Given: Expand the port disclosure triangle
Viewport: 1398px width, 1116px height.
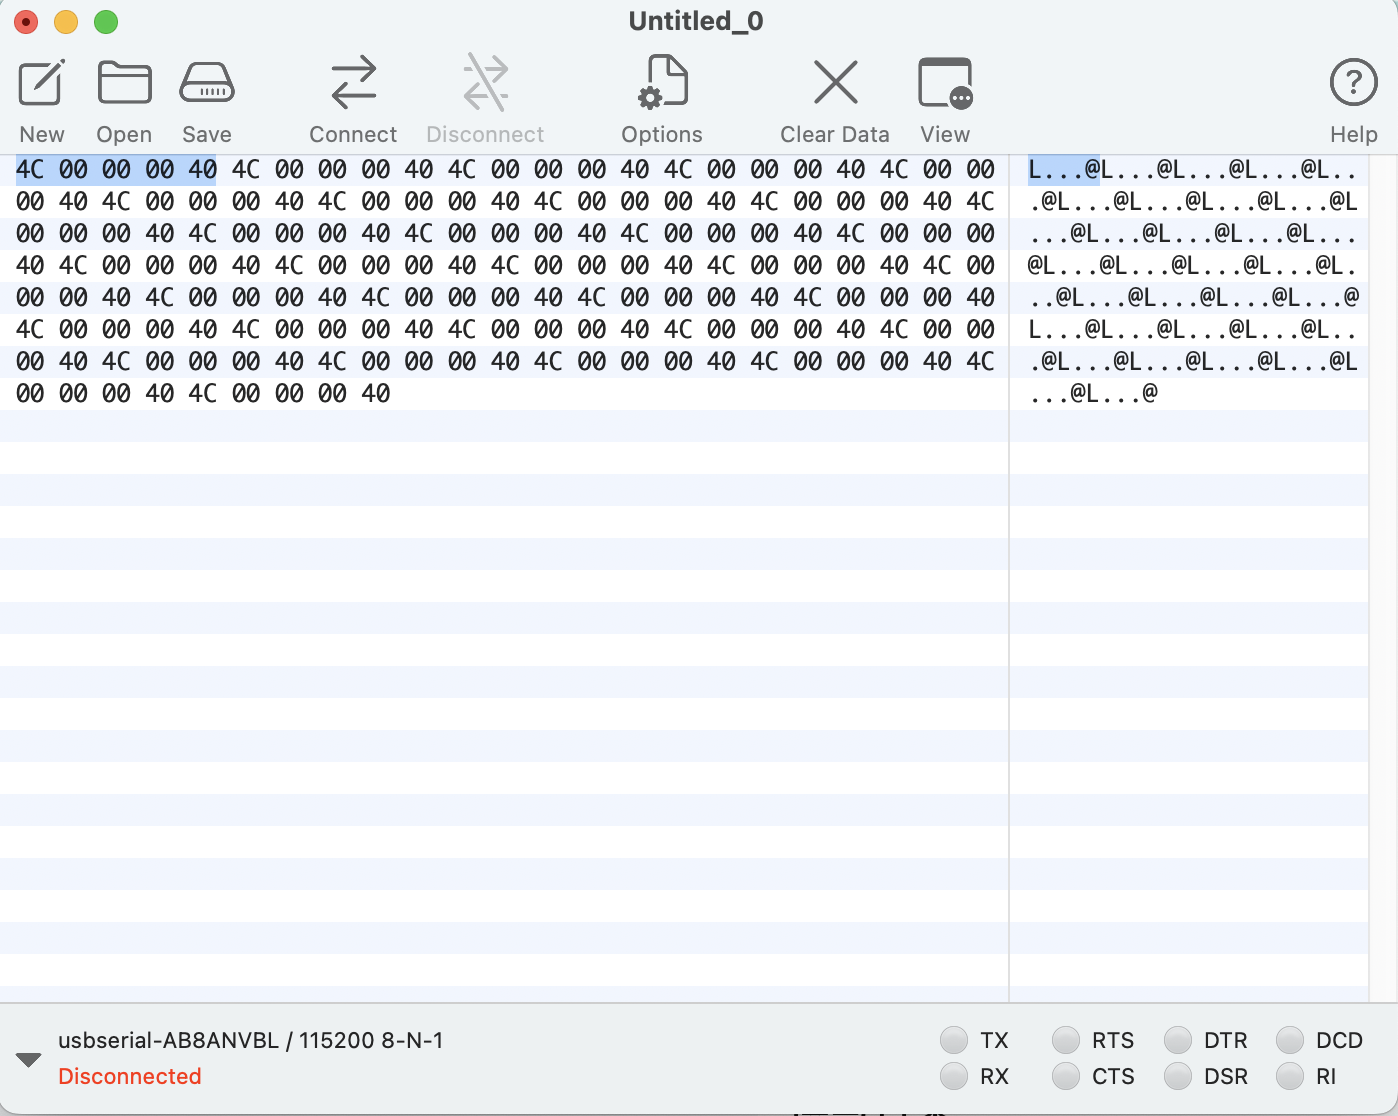Looking at the screenshot, I should pyautogui.click(x=29, y=1059).
